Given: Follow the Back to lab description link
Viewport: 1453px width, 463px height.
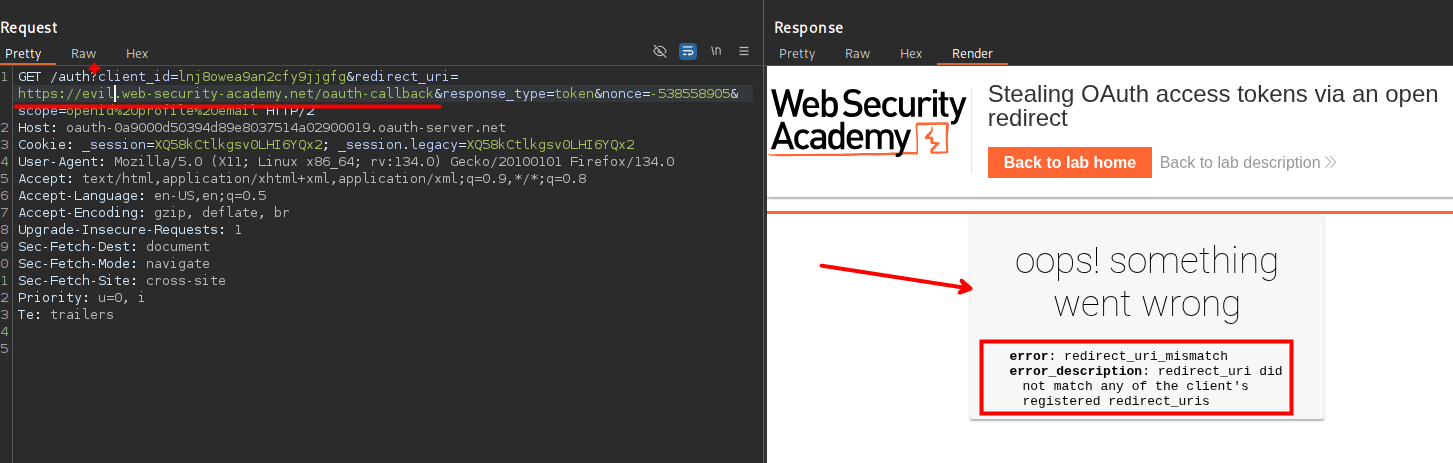Looking at the screenshot, I should click(1239, 163).
